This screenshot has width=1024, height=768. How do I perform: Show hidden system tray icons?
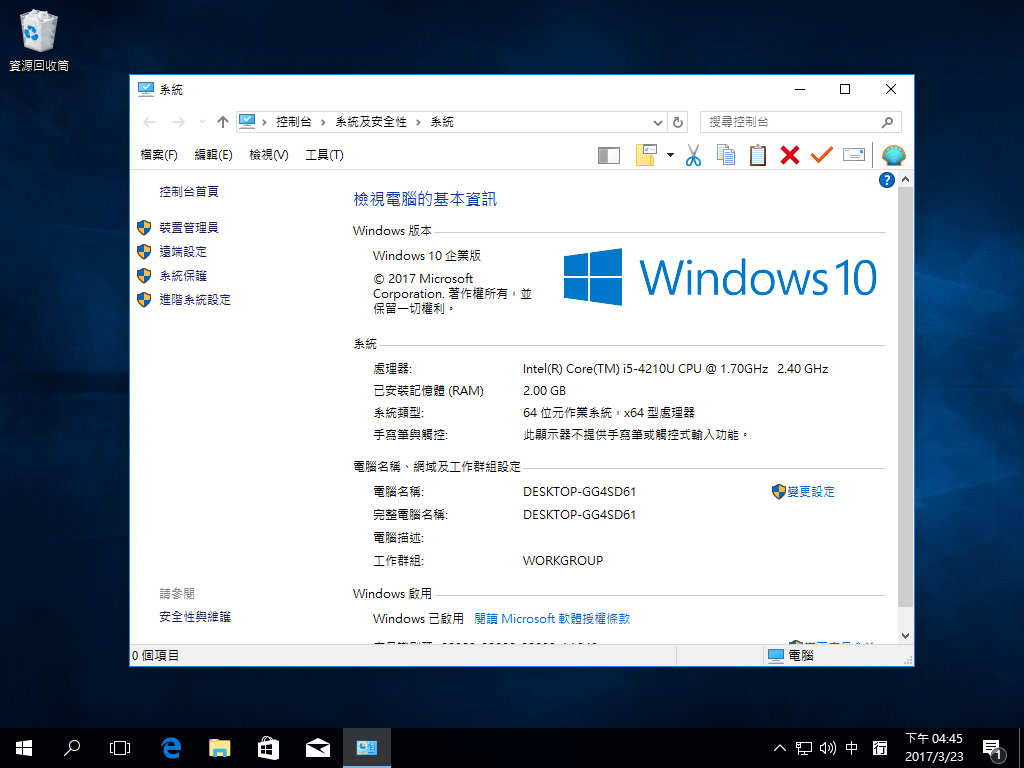[780, 747]
